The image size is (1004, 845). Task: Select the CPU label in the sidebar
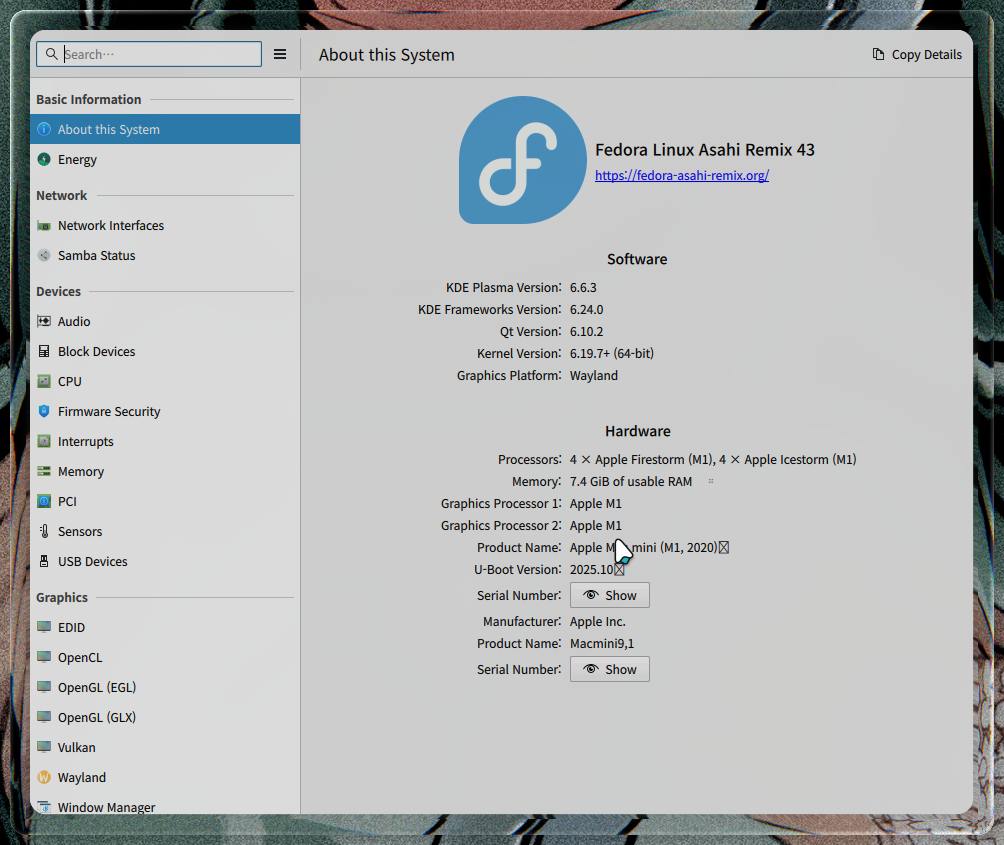pyautogui.click(x=70, y=382)
